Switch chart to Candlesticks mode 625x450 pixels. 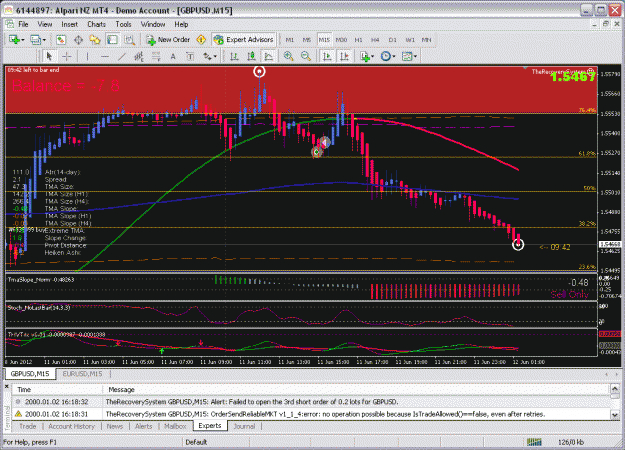click(x=251, y=57)
